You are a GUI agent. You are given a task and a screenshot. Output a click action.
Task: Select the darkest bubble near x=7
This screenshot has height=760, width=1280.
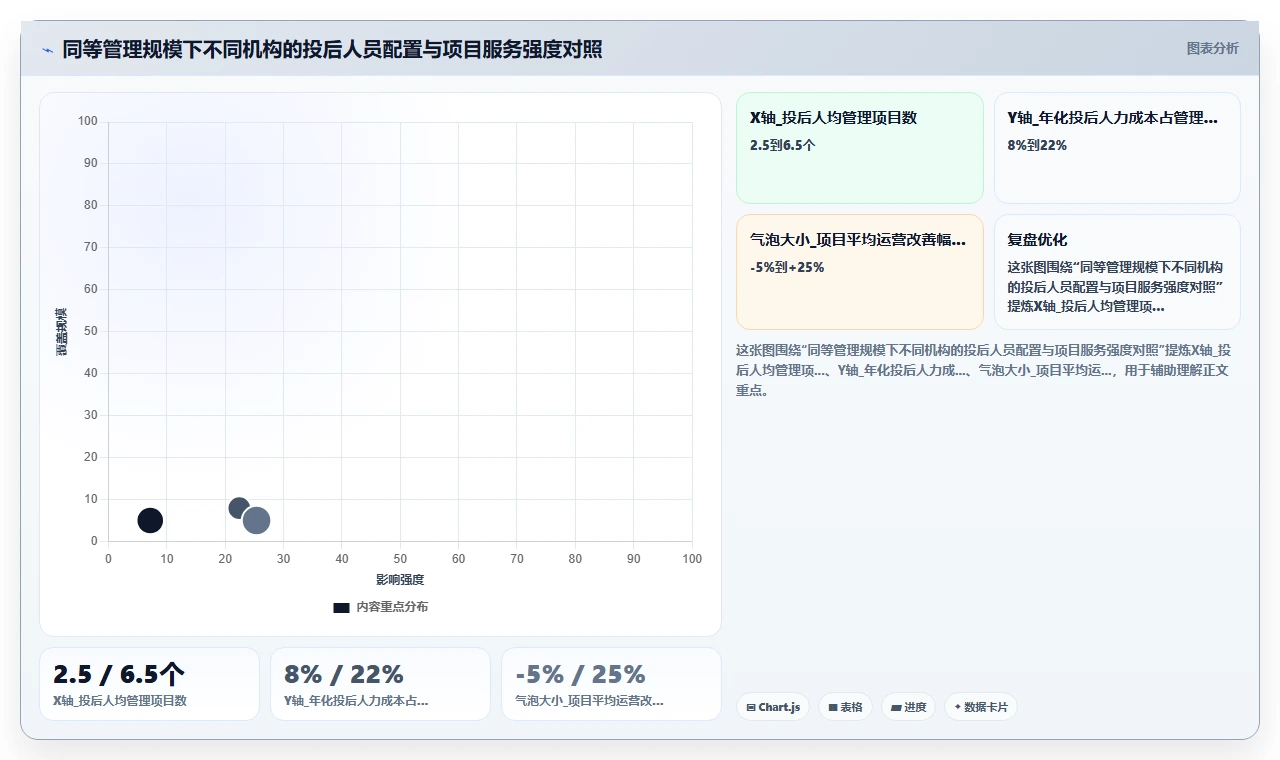(150, 520)
